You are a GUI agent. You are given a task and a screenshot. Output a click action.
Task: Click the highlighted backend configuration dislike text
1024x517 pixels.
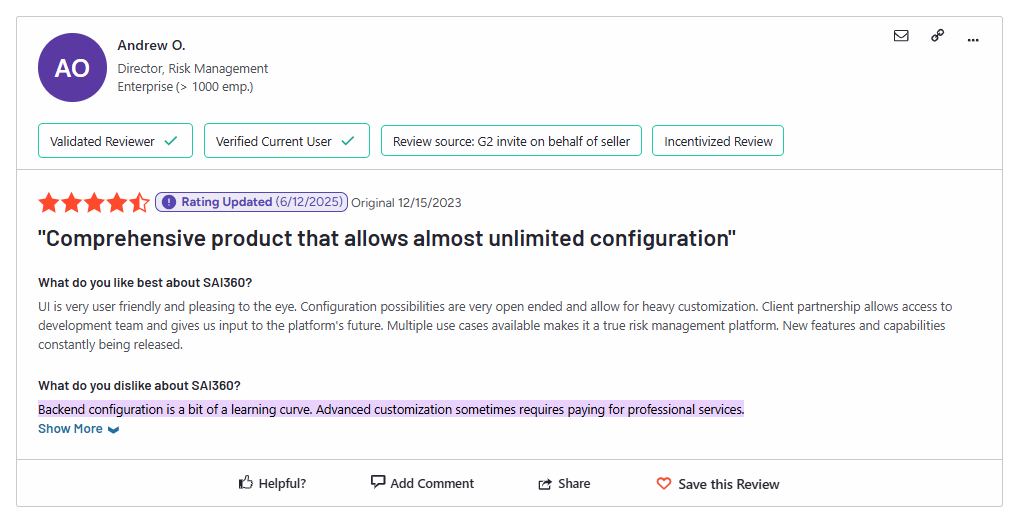(x=390, y=409)
